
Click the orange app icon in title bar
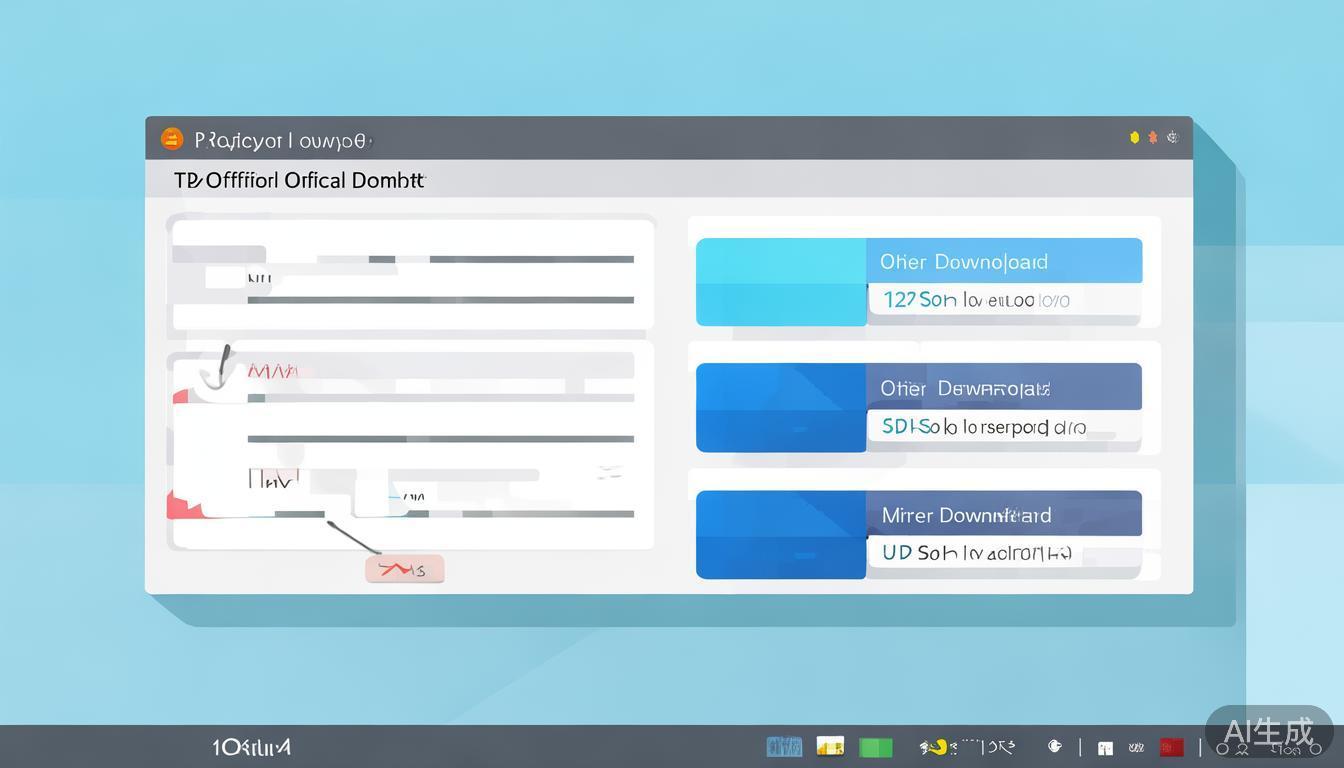[x=172, y=139]
